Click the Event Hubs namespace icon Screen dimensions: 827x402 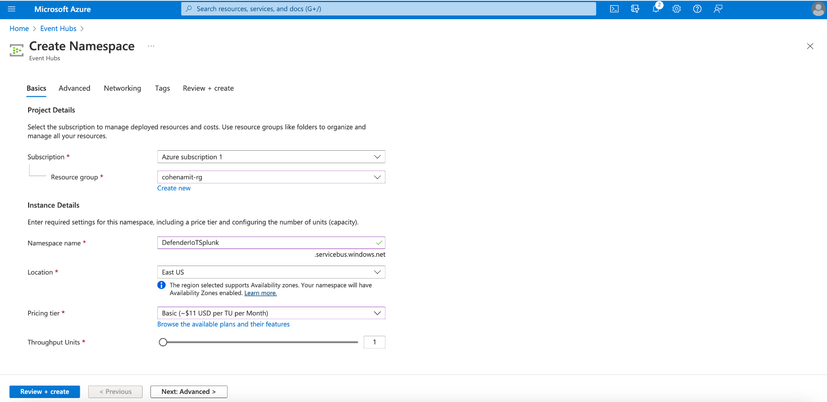coord(16,50)
